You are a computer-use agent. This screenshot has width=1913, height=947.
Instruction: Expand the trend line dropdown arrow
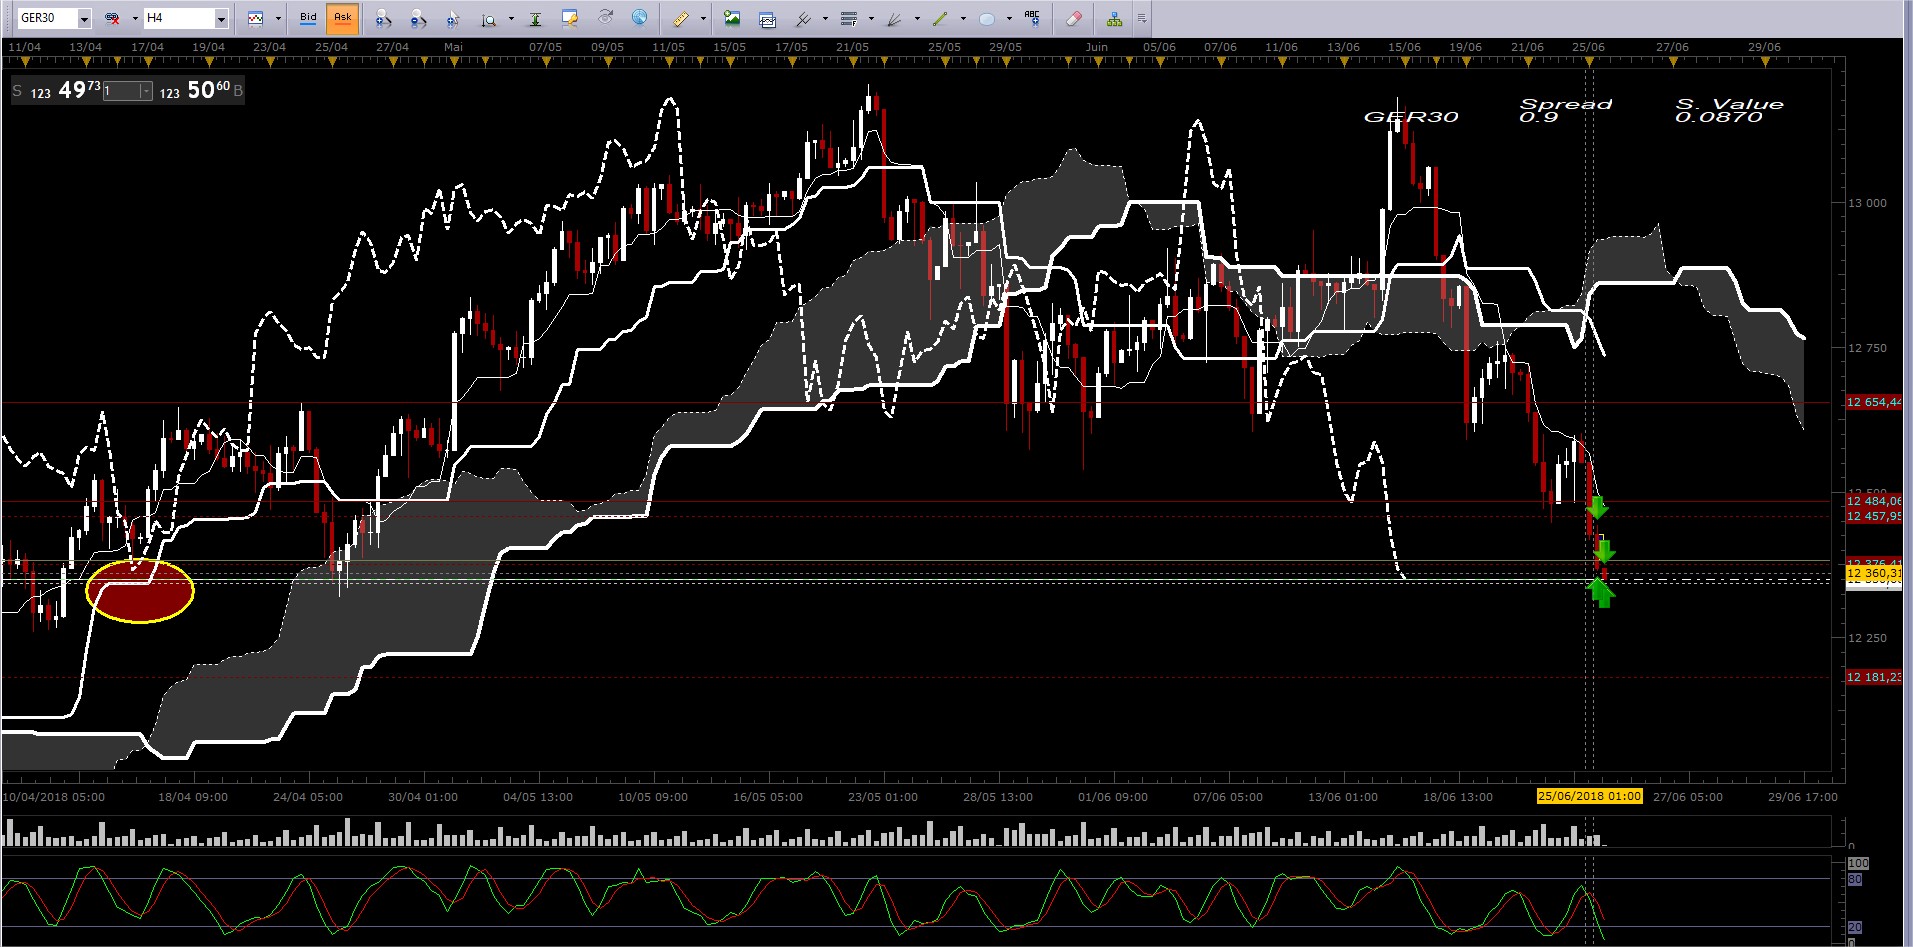(x=962, y=18)
